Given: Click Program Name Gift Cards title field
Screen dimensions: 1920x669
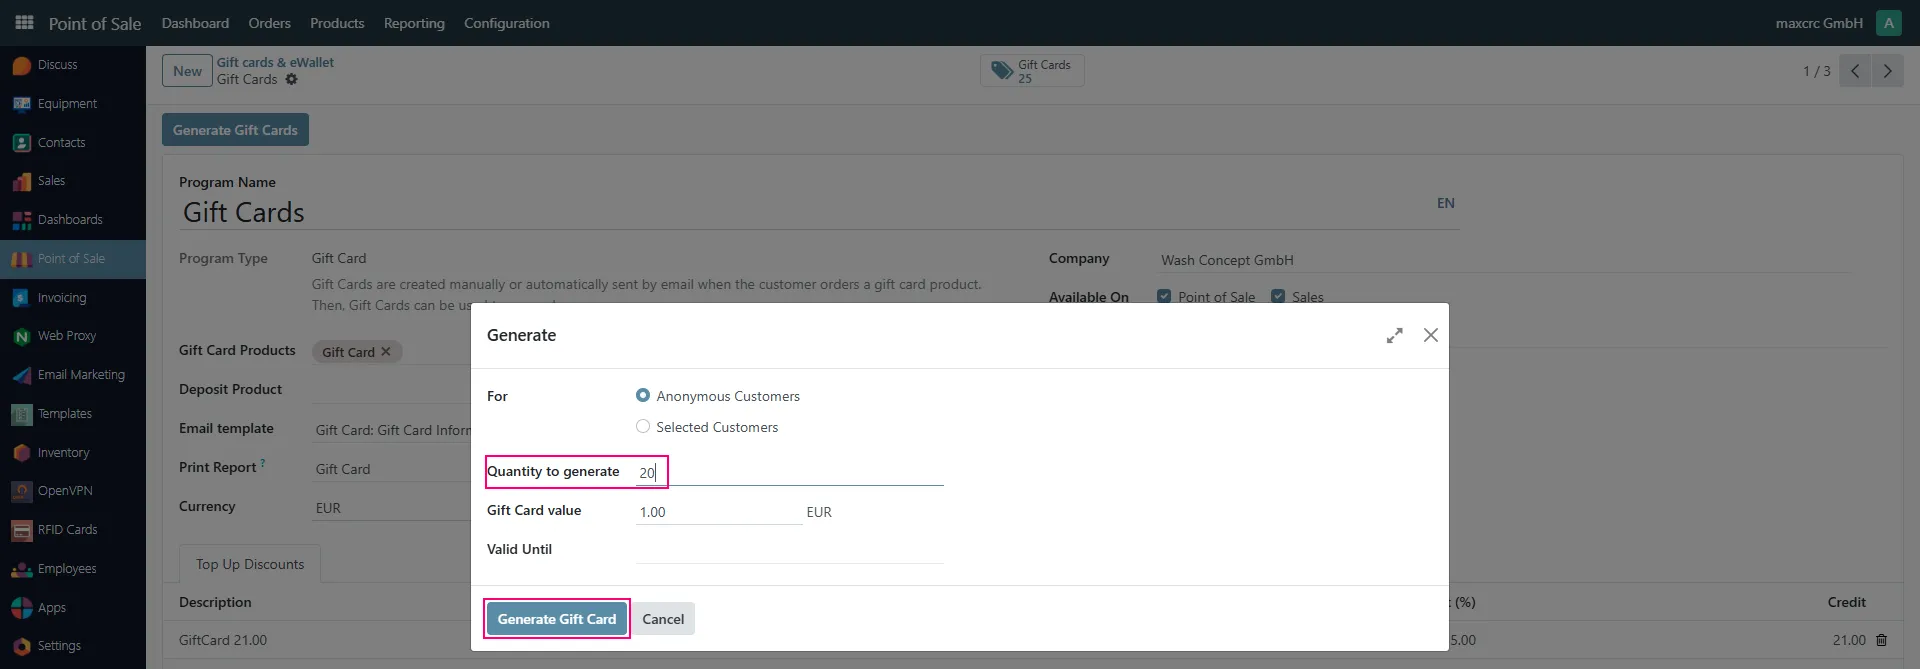Looking at the screenshot, I should pos(804,212).
